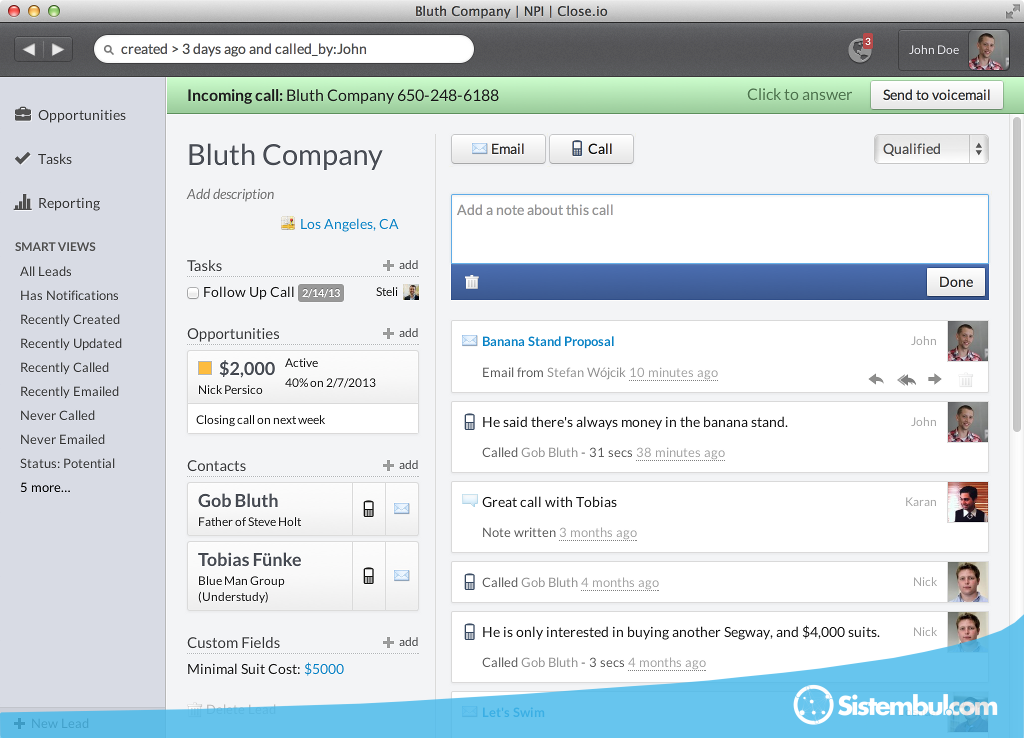Click the Call button
1024x738 pixels.
click(592, 149)
